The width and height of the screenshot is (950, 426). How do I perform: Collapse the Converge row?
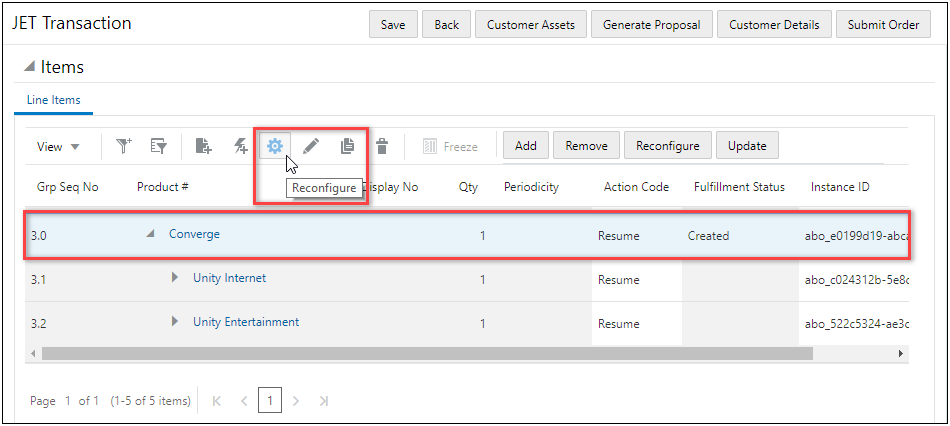[150, 234]
